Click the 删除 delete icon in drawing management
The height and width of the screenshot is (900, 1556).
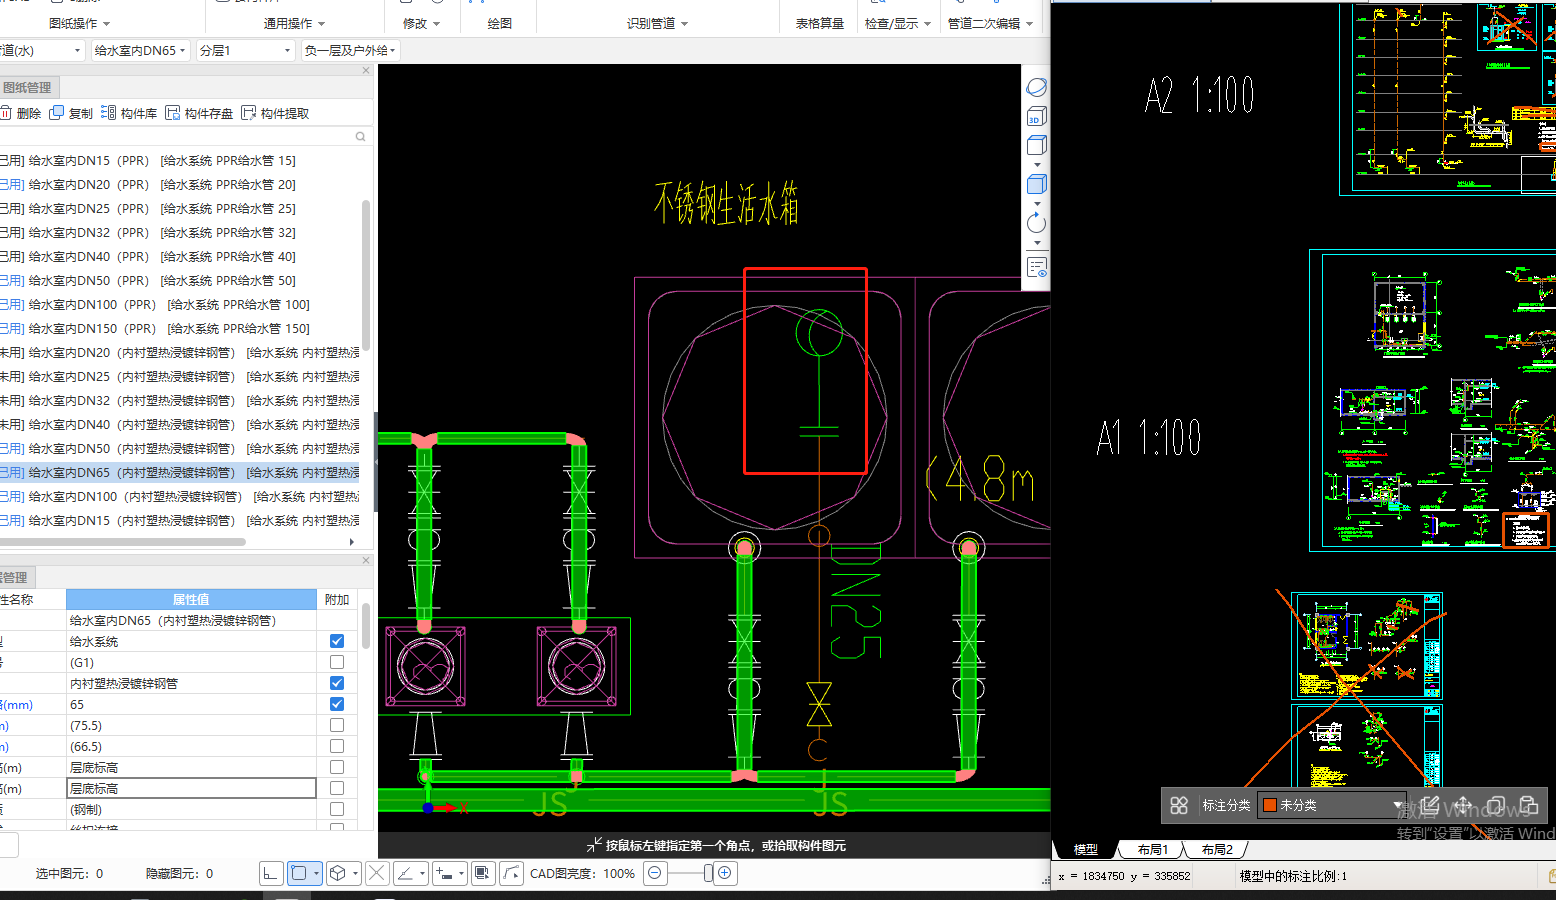point(6,113)
